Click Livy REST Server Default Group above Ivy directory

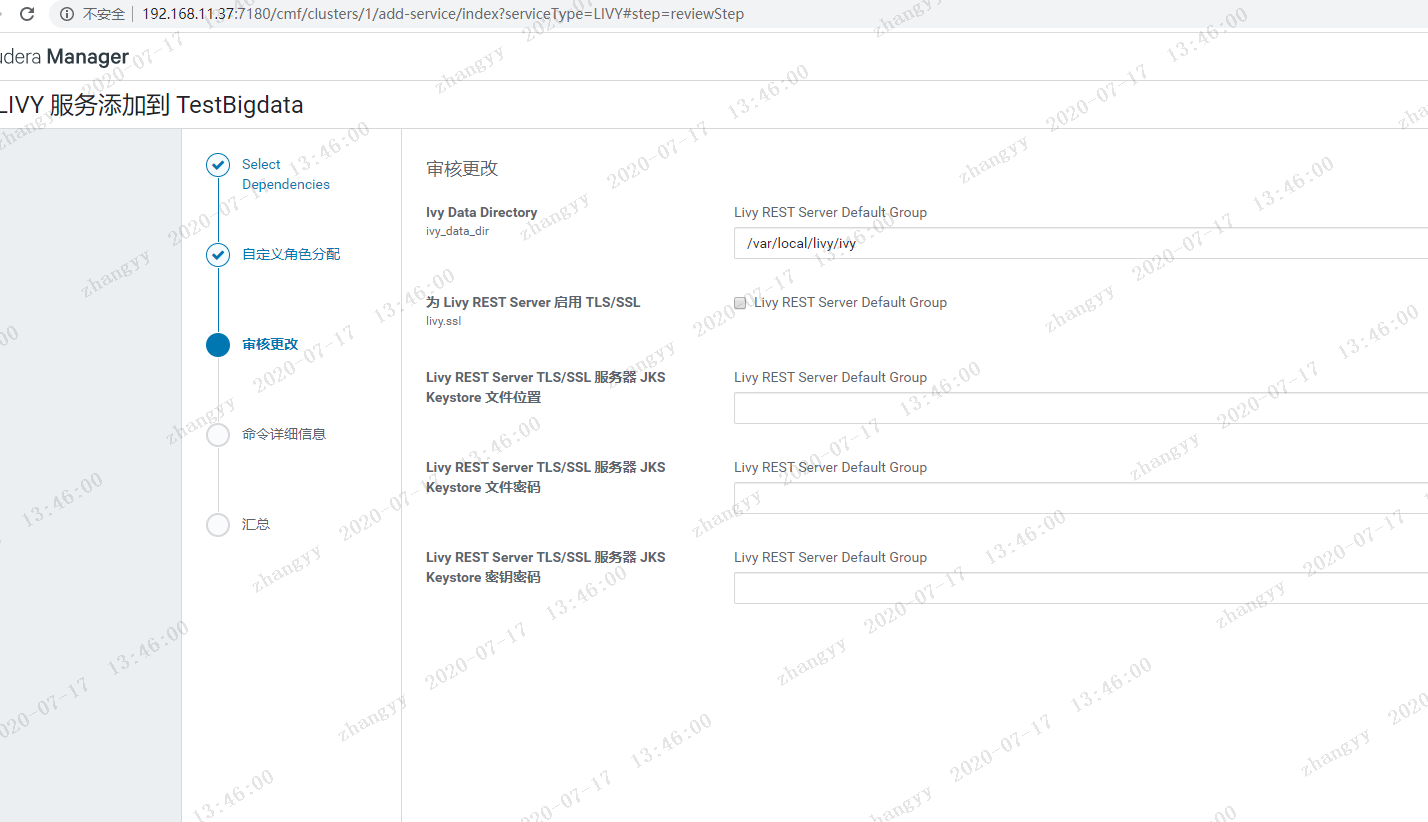pyautogui.click(x=830, y=212)
